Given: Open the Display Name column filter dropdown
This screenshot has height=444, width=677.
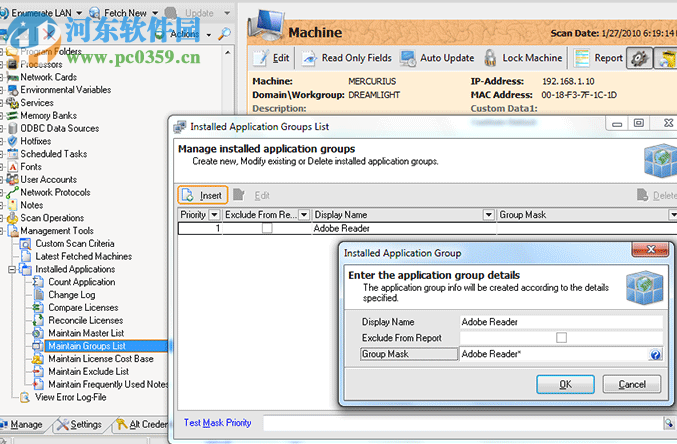Looking at the screenshot, I should click(488, 215).
